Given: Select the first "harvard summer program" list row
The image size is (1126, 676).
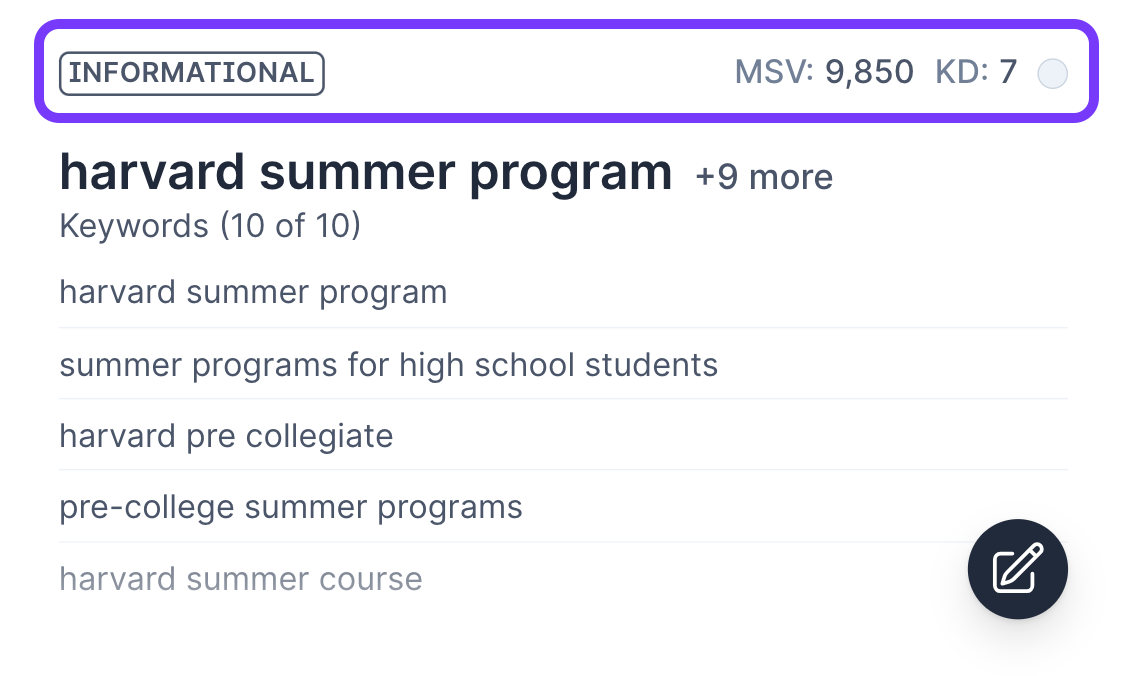Looking at the screenshot, I should pyautogui.click(x=253, y=293).
